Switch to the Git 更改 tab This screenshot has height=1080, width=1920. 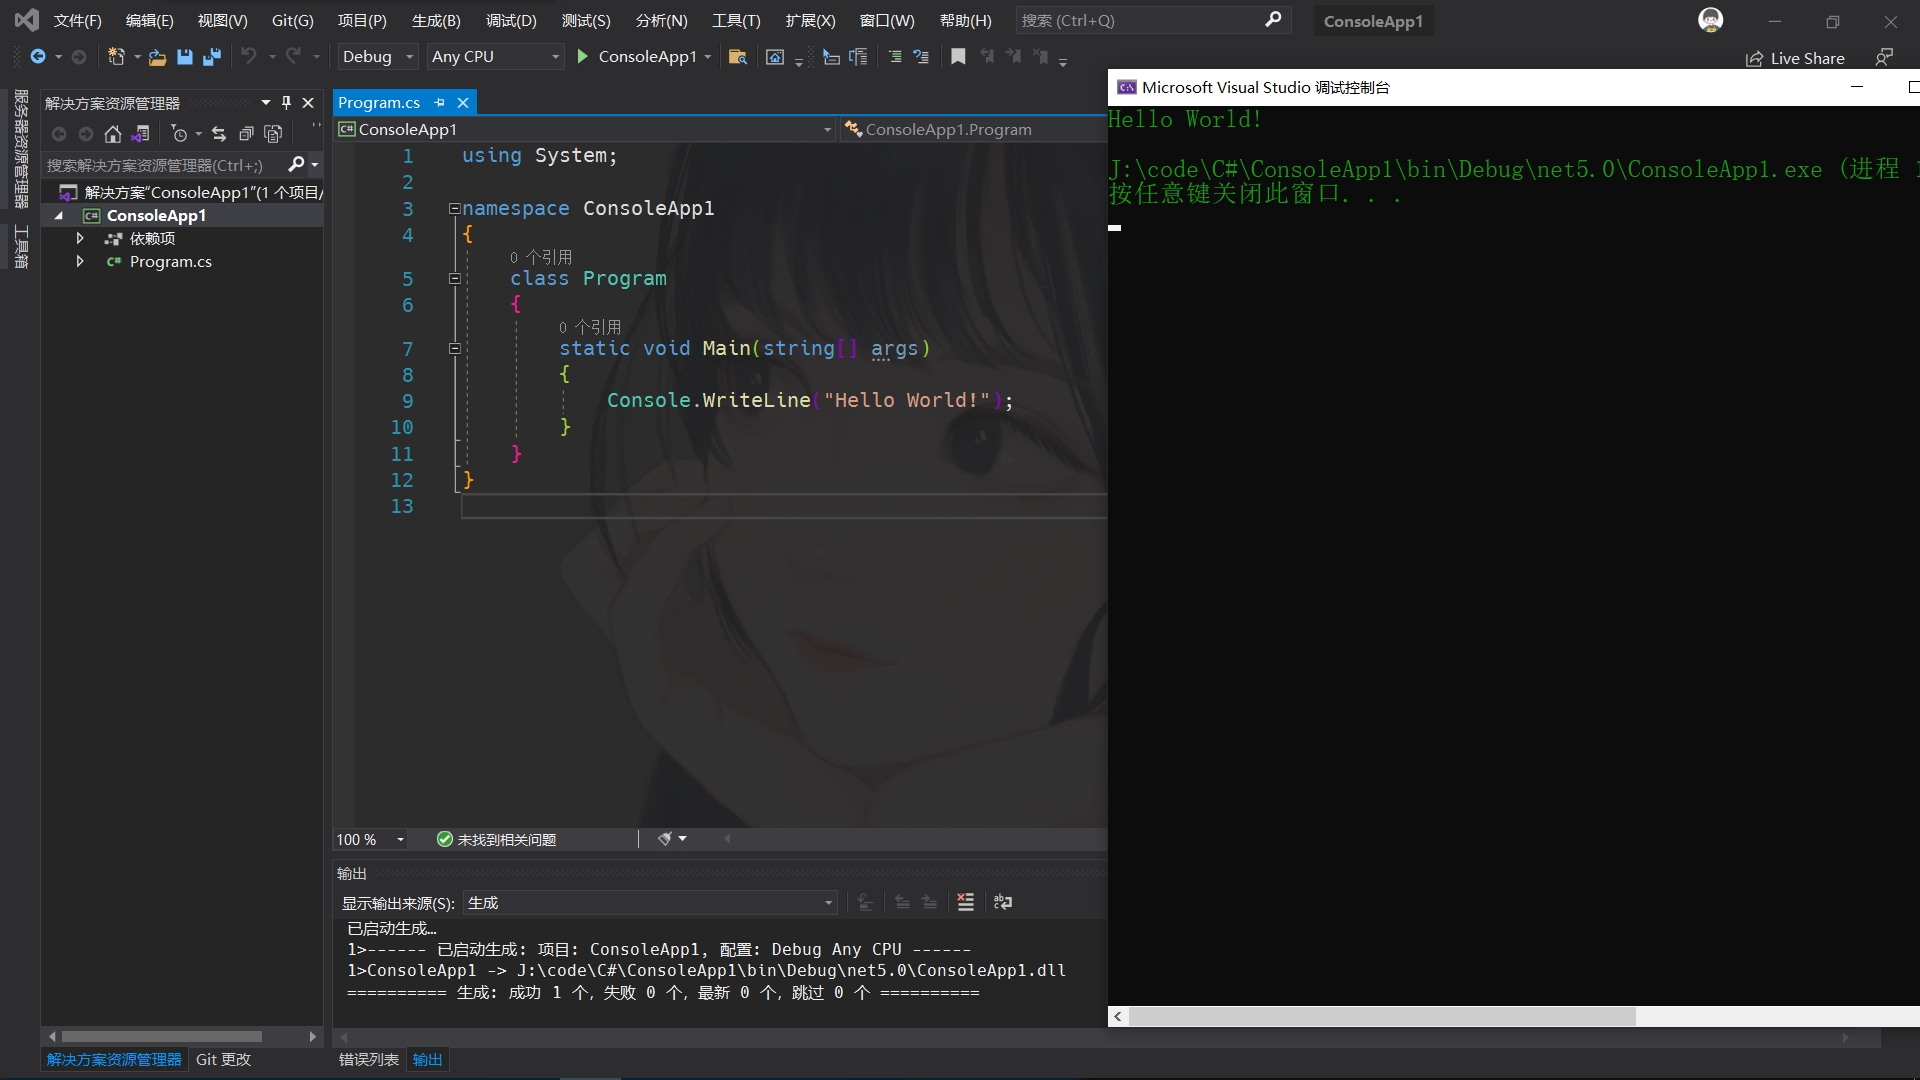(223, 1059)
